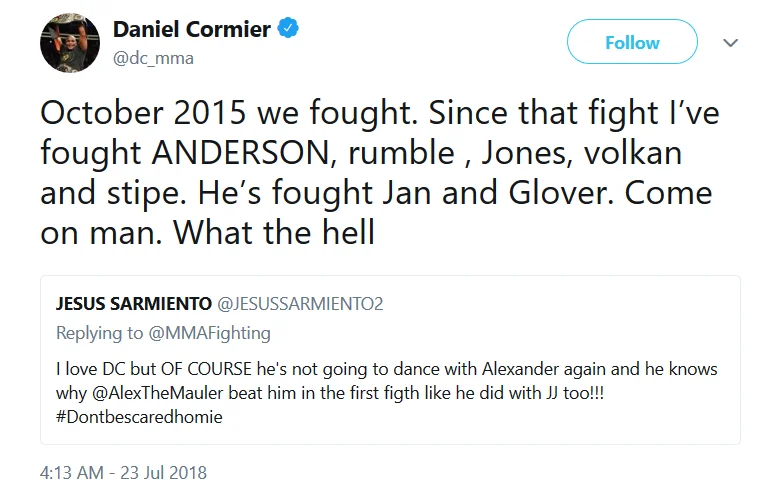Click the @dc_mma handle
781x482 pixels.
pyautogui.click(x=153, y=57)
